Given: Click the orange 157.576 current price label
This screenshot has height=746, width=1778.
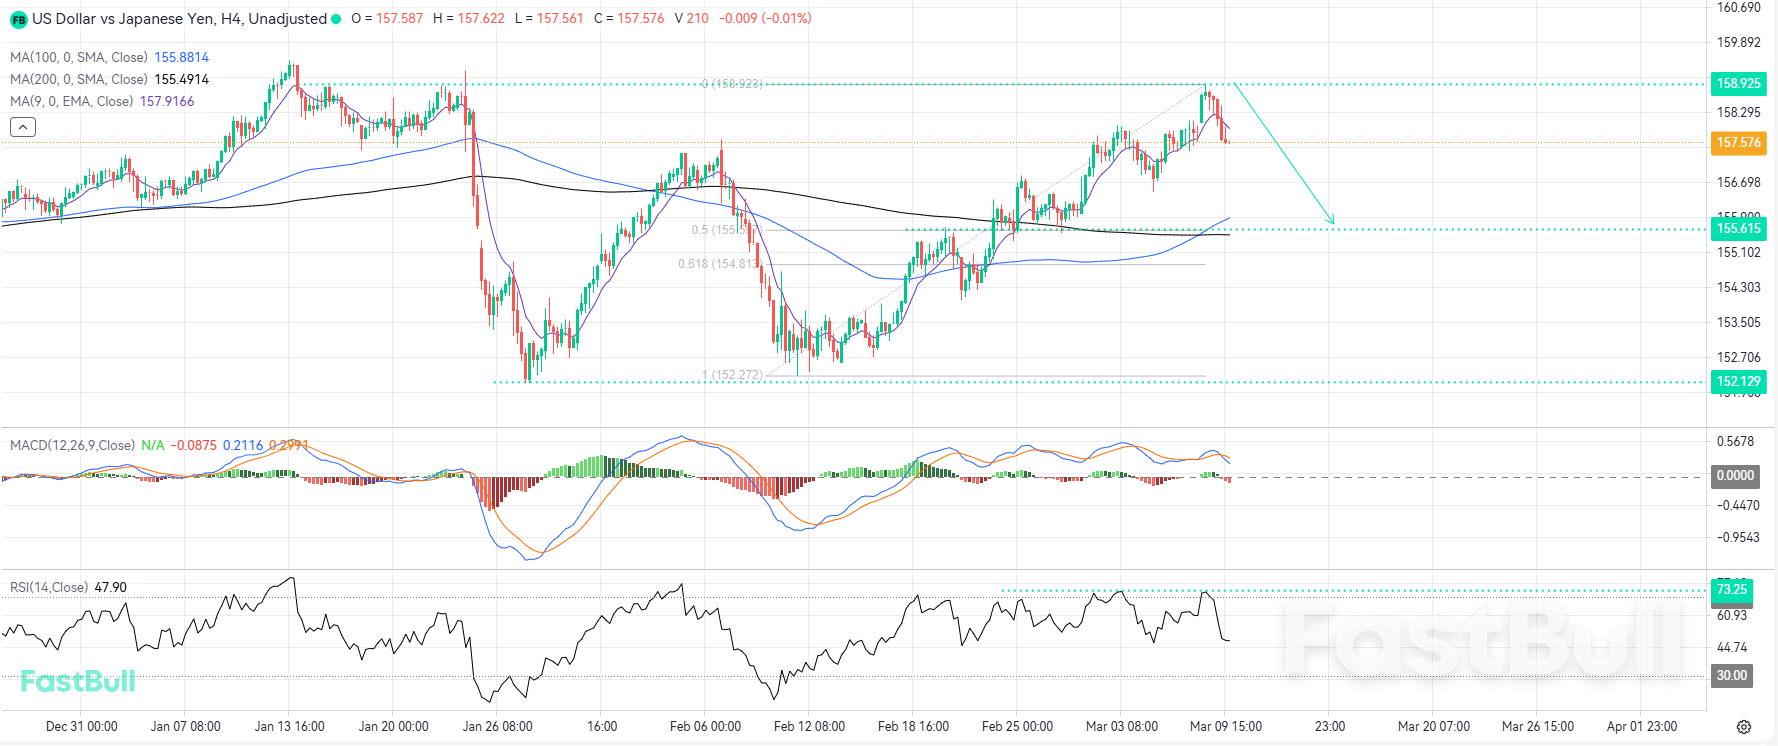Looking at the screenshot, I should click(x=1738, y=143).
